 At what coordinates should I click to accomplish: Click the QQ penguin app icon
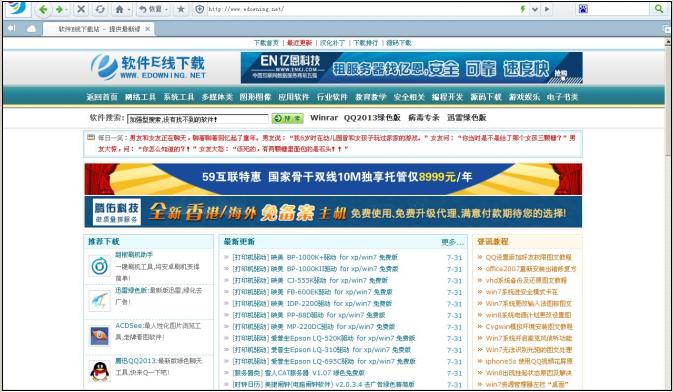point(100,371)
